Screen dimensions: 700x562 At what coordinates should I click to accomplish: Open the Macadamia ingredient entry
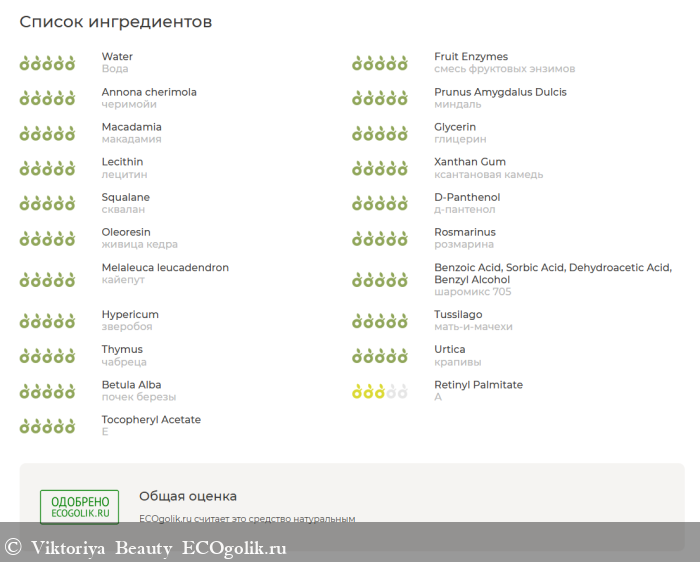(131, 127)
